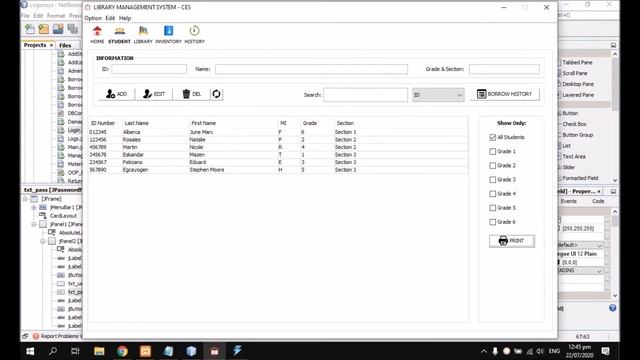Image resolution: width=640 pixels, height=360 pixels.
Task: Click the ID input field
Action: tap(149, 69)
